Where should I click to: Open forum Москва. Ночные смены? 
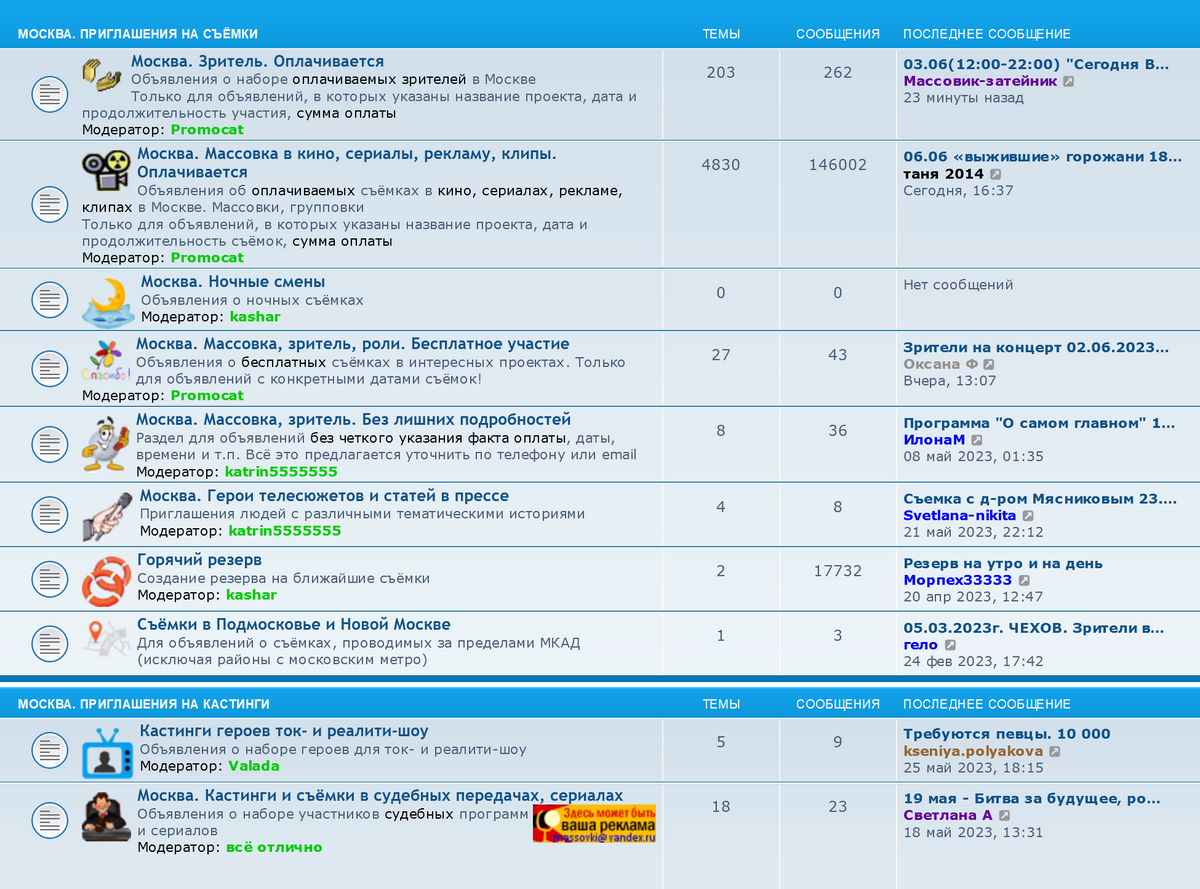click(232, 282)
